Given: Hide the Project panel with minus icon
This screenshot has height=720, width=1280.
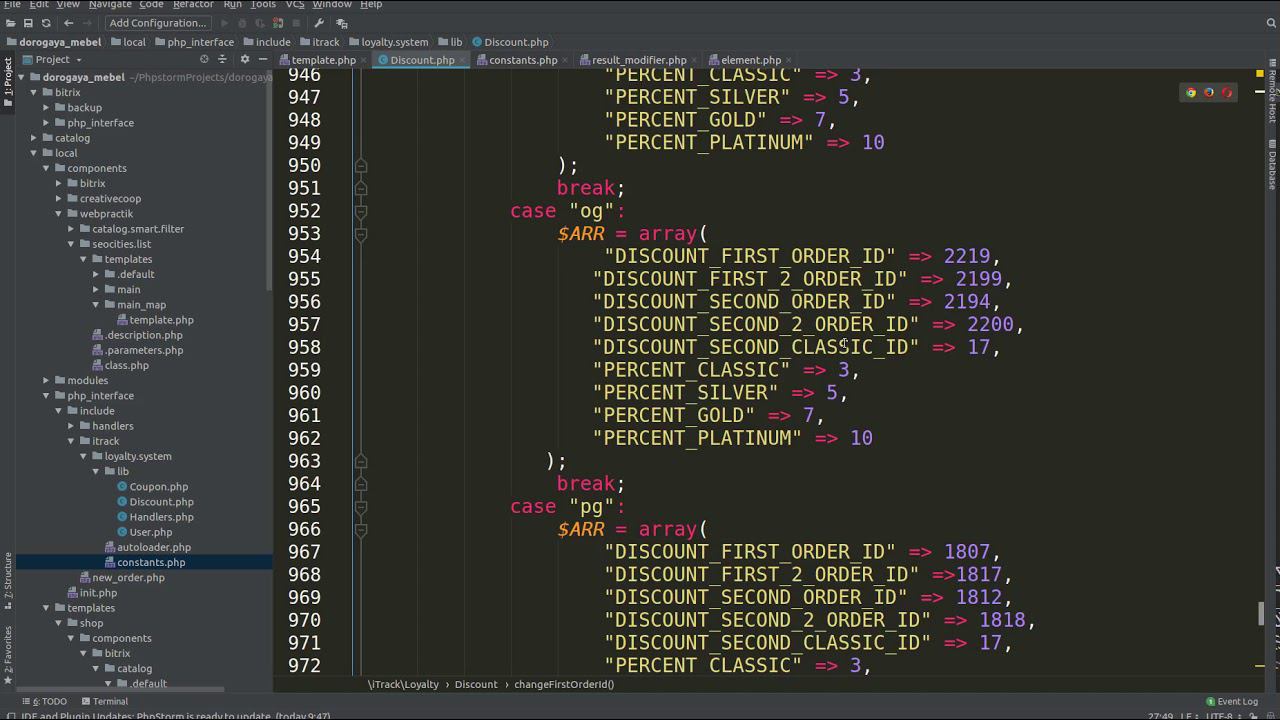Looking at the screenshot, I should [x=262, y=59].
